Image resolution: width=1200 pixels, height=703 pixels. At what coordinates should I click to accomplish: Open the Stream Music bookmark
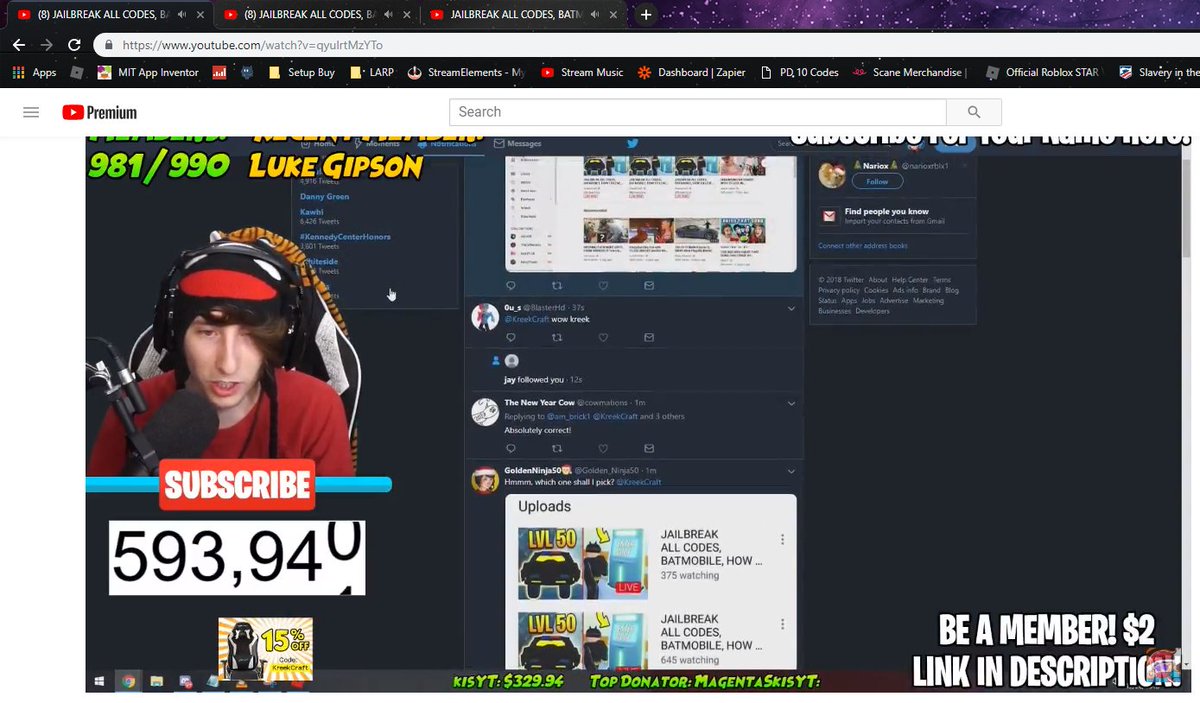tap(582, 72)
